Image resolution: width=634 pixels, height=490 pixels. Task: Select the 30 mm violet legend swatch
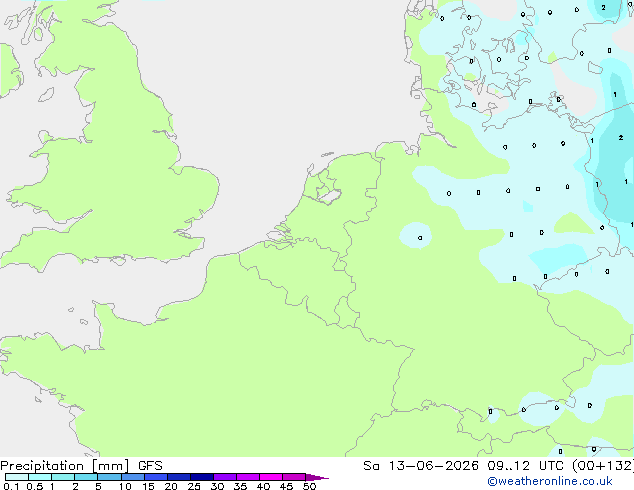(225, 477)
